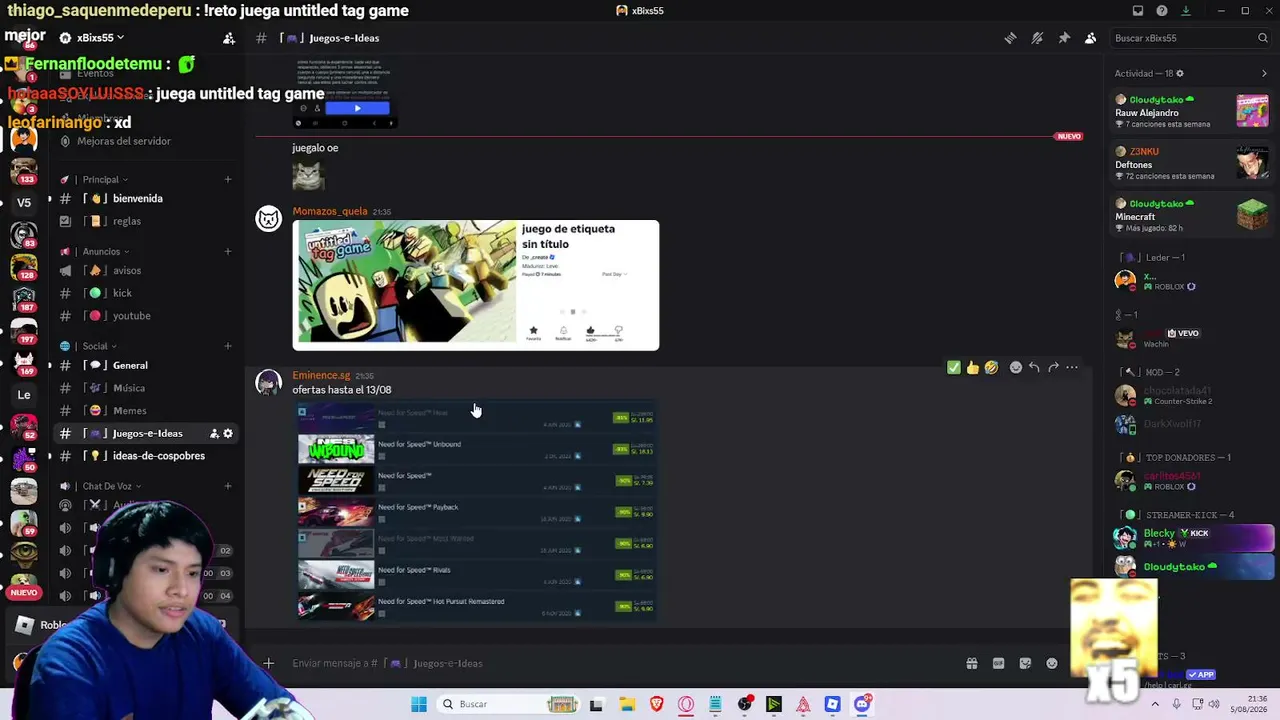Image resolution: width=1280 pixels, height=720 pixels.
Task: Select the V5 server icon
Action: tap(24, 202)
